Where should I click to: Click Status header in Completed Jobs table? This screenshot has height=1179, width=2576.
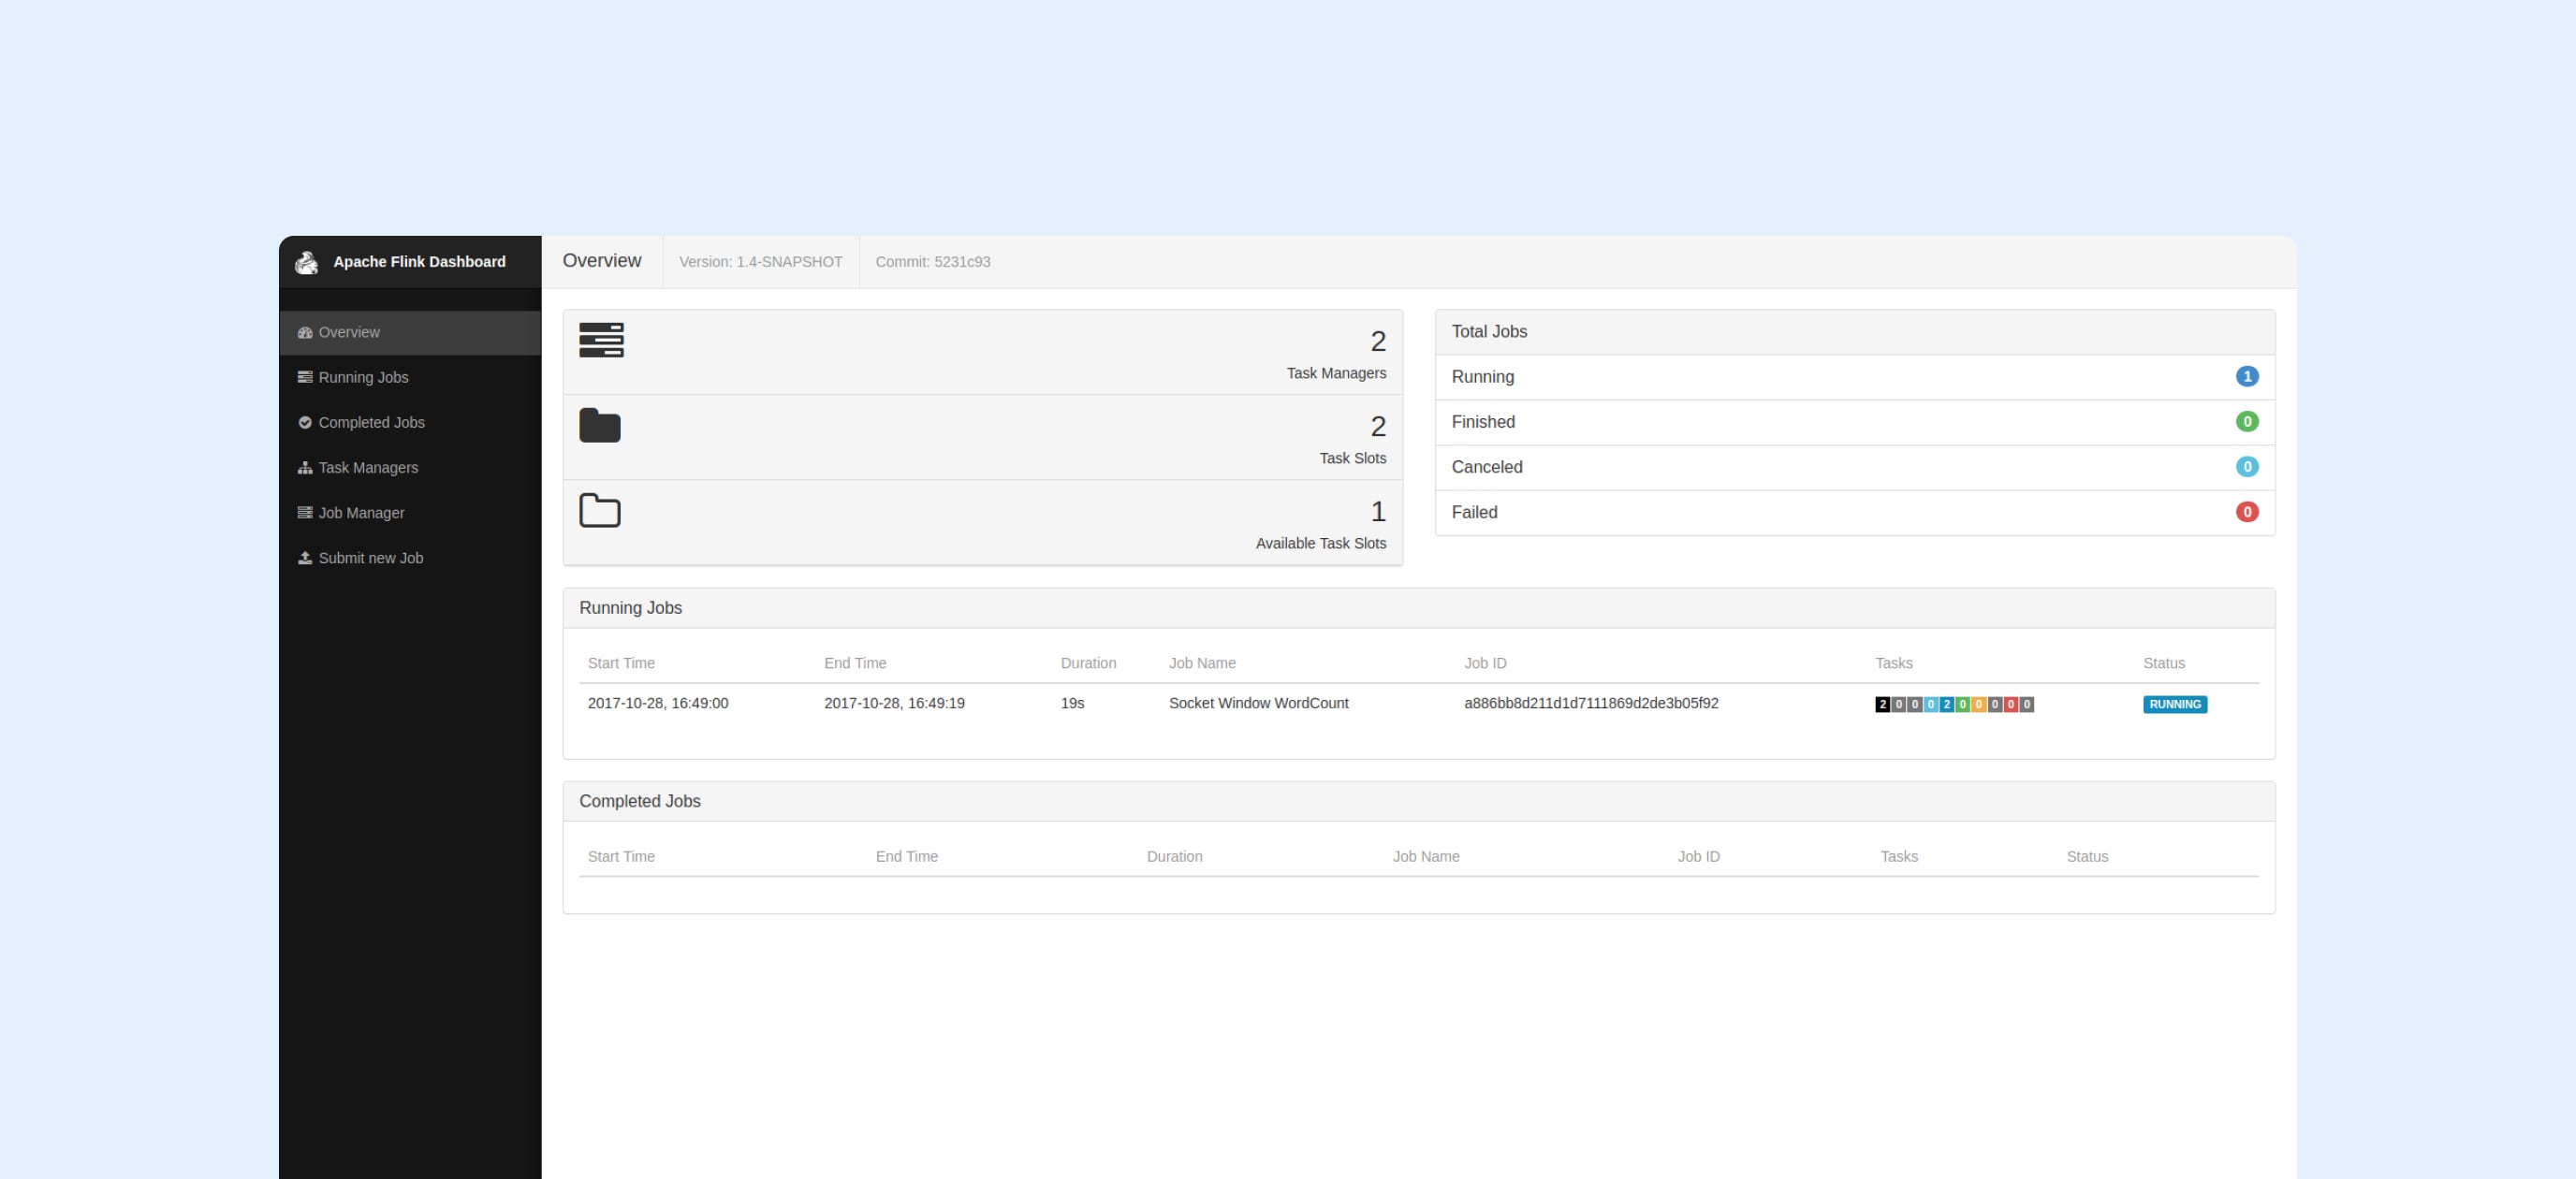pos(2087,856)
